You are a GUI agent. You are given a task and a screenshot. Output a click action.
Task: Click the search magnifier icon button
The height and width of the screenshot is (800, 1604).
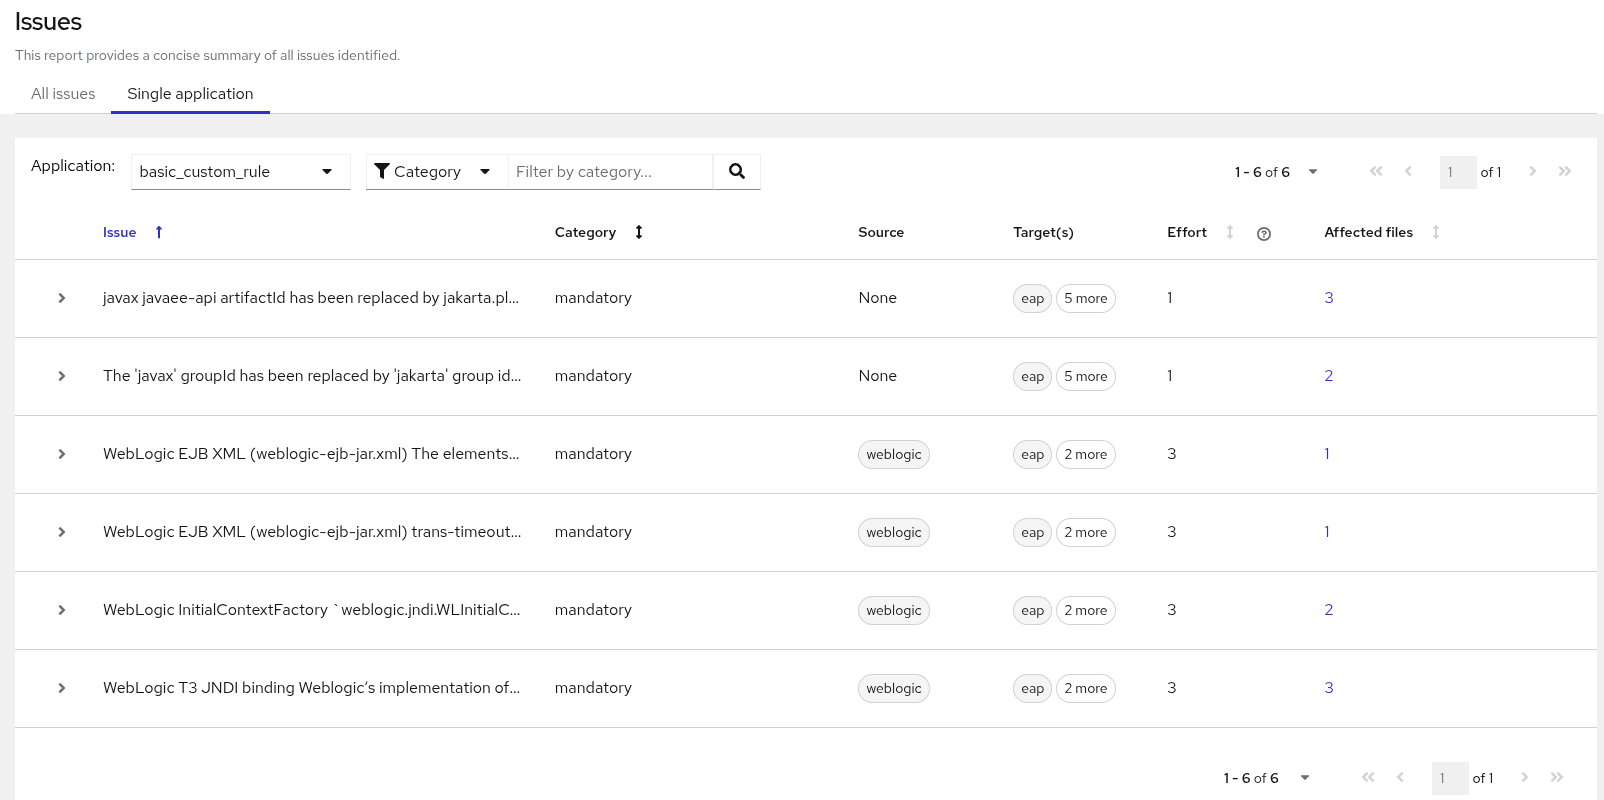[x=737, y=171]
